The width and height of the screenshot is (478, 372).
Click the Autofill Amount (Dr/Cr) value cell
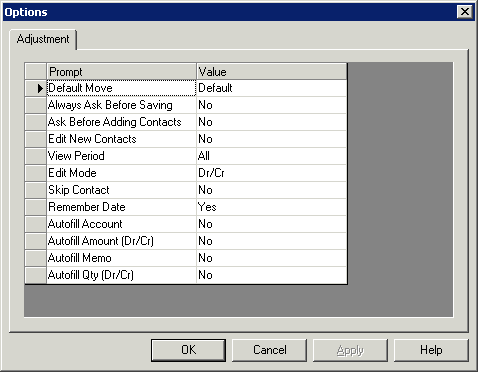(272, 241)
